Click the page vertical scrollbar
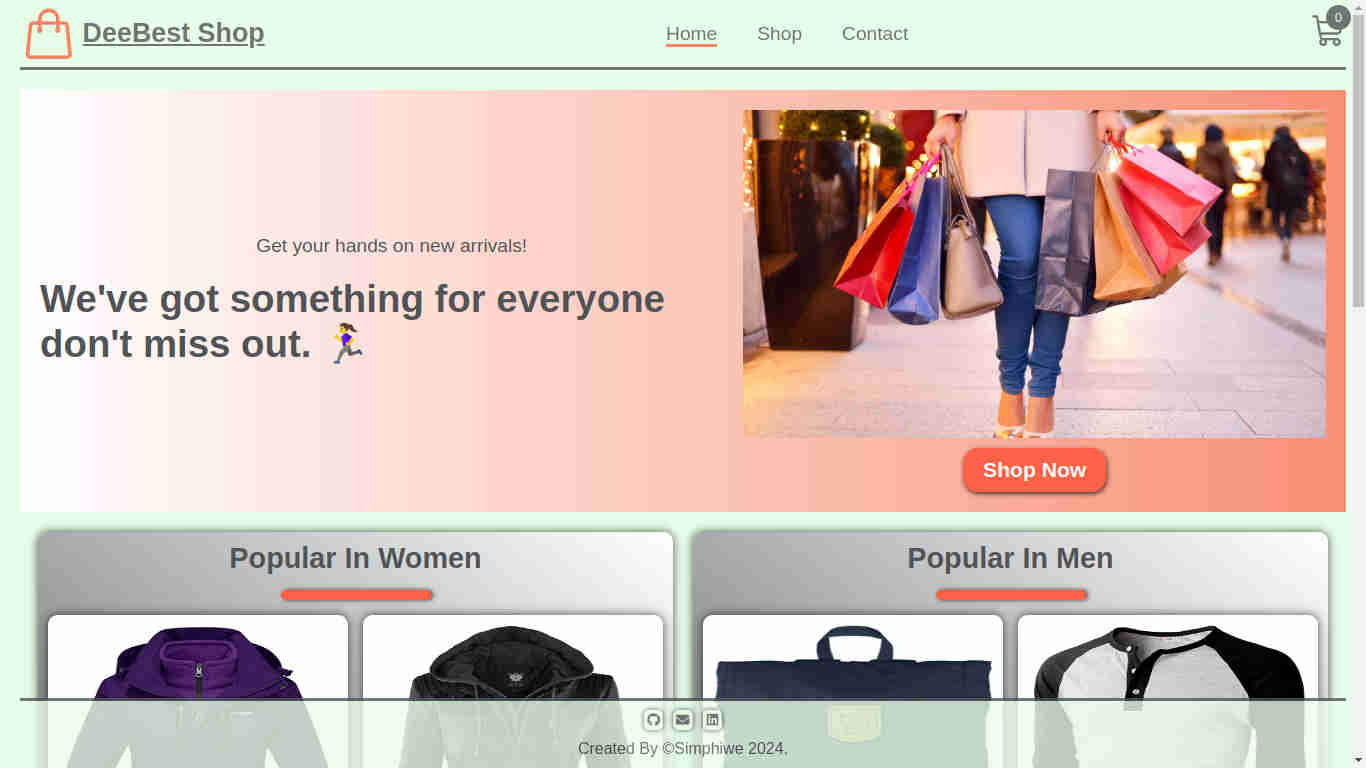This screenshot has width=1366, height=768. (x=1358, y=384)
